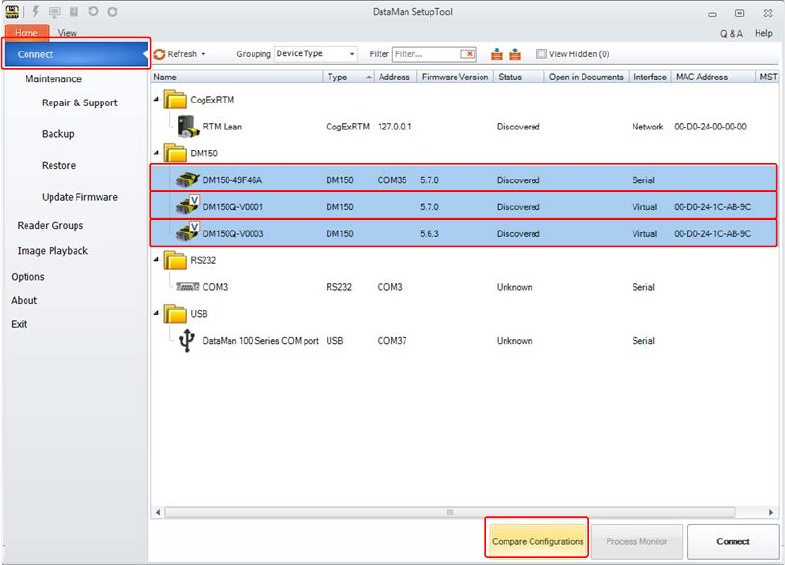Click the DM150Q-V0003 virtual reader icon
Viewport: 785px width, 565px height.
(x=187, y=233)
